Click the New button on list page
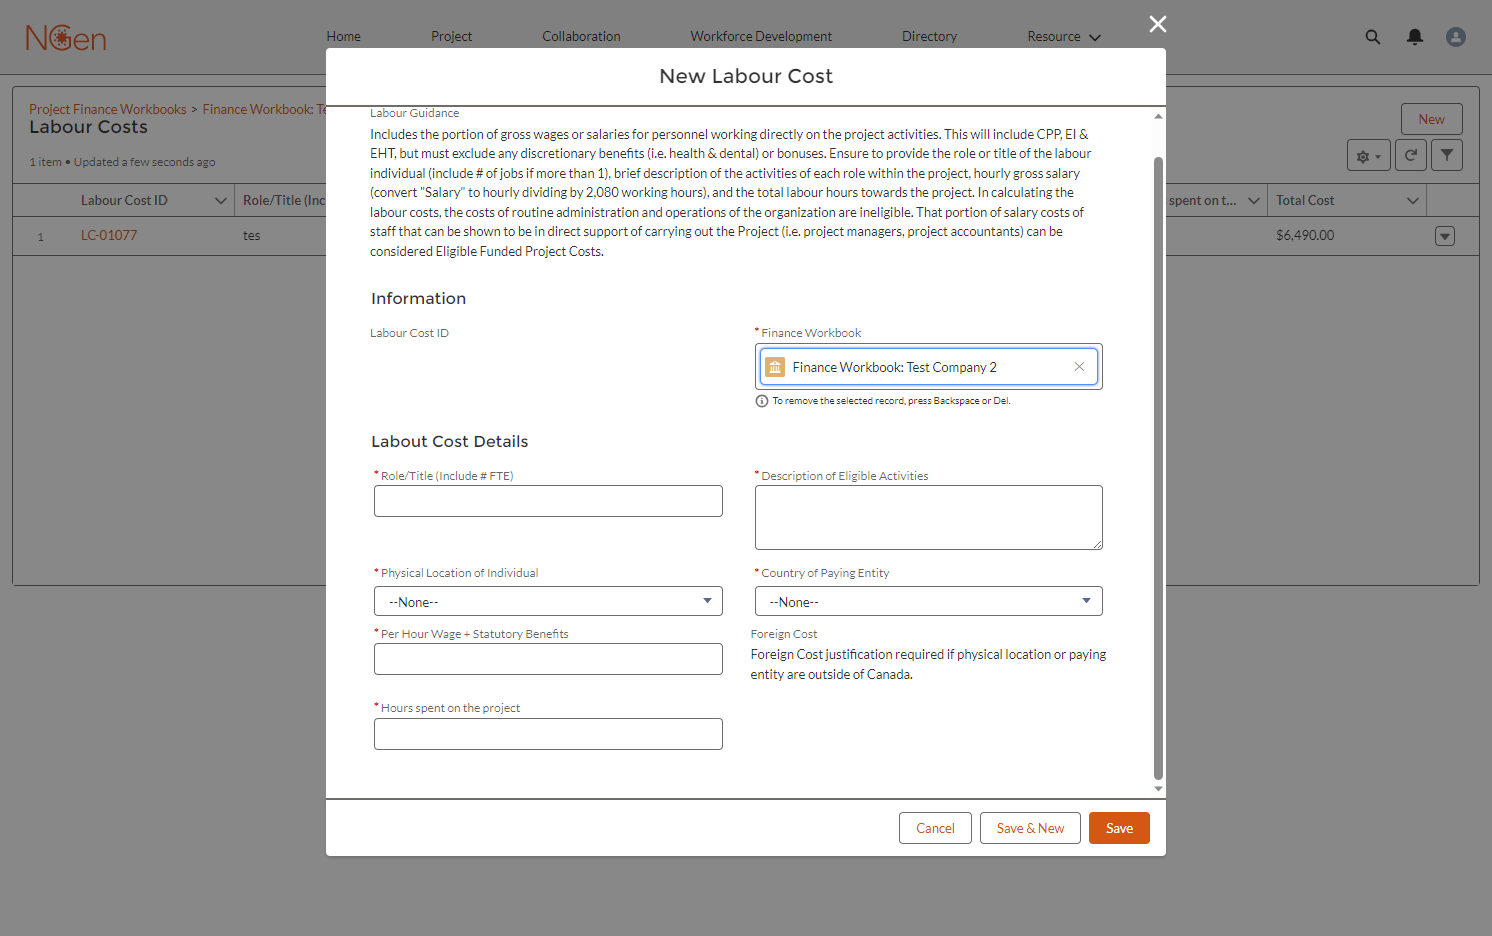Image resolution: width=1492 pixels, height=936 pixels. tap(1431, 119)
